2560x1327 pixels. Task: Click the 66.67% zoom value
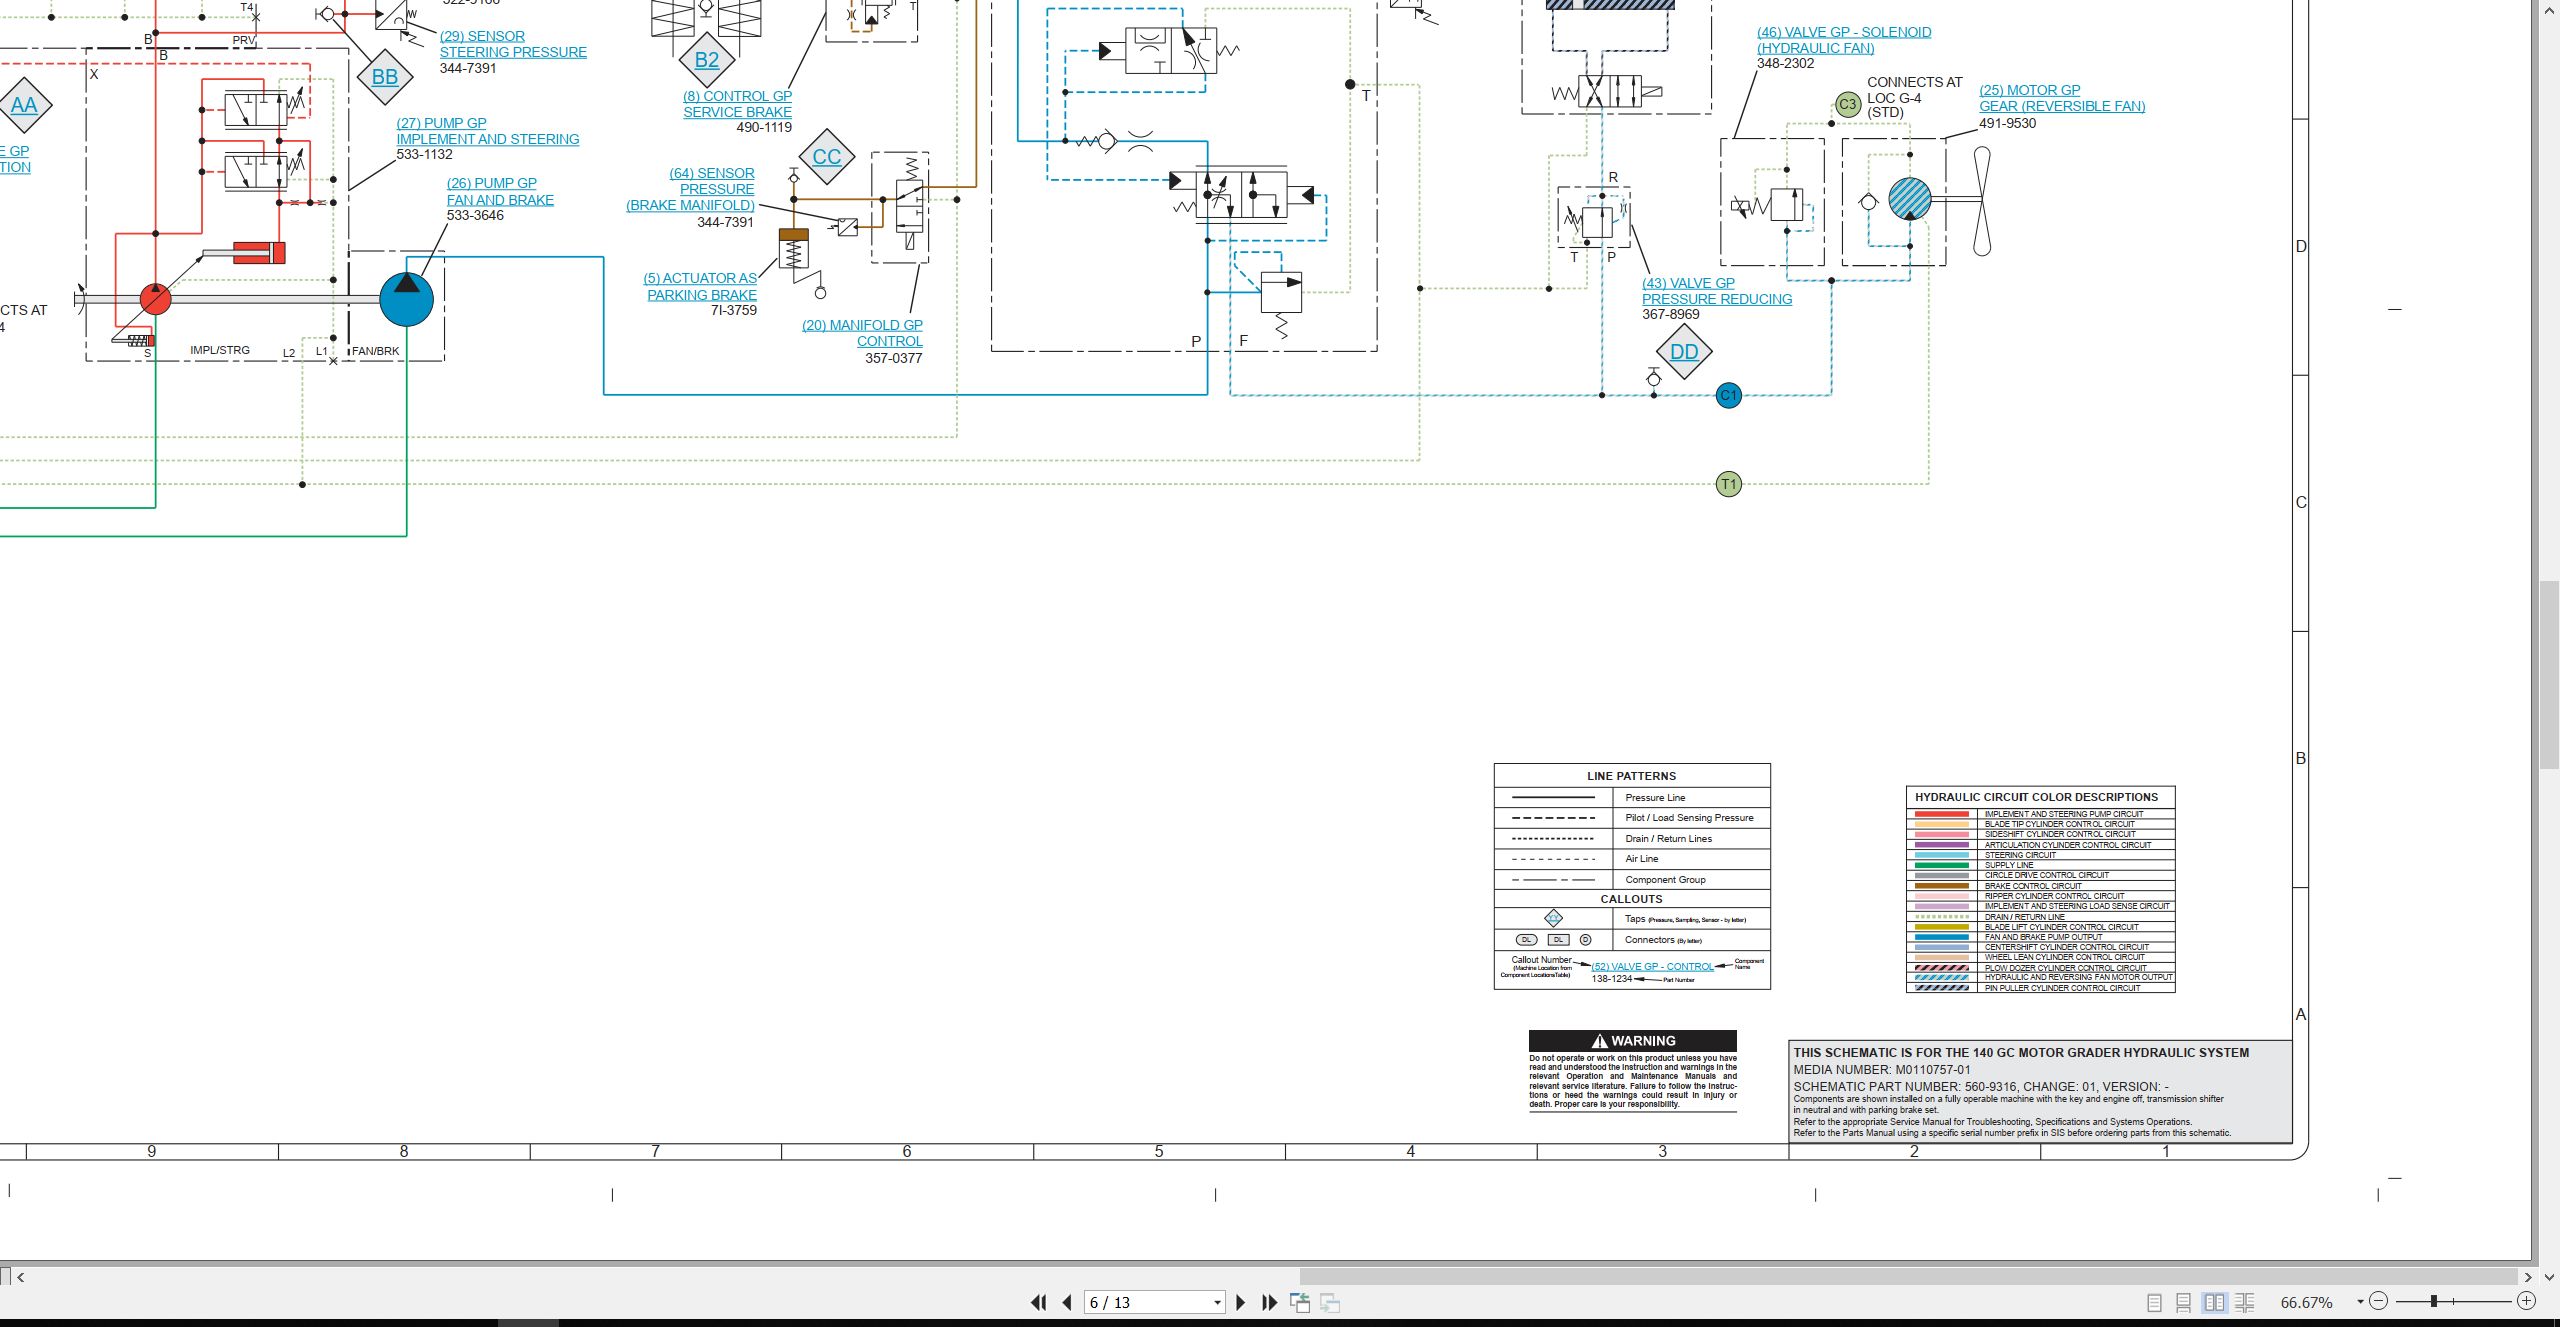pyautogui.click(x=2306, y=1302)
